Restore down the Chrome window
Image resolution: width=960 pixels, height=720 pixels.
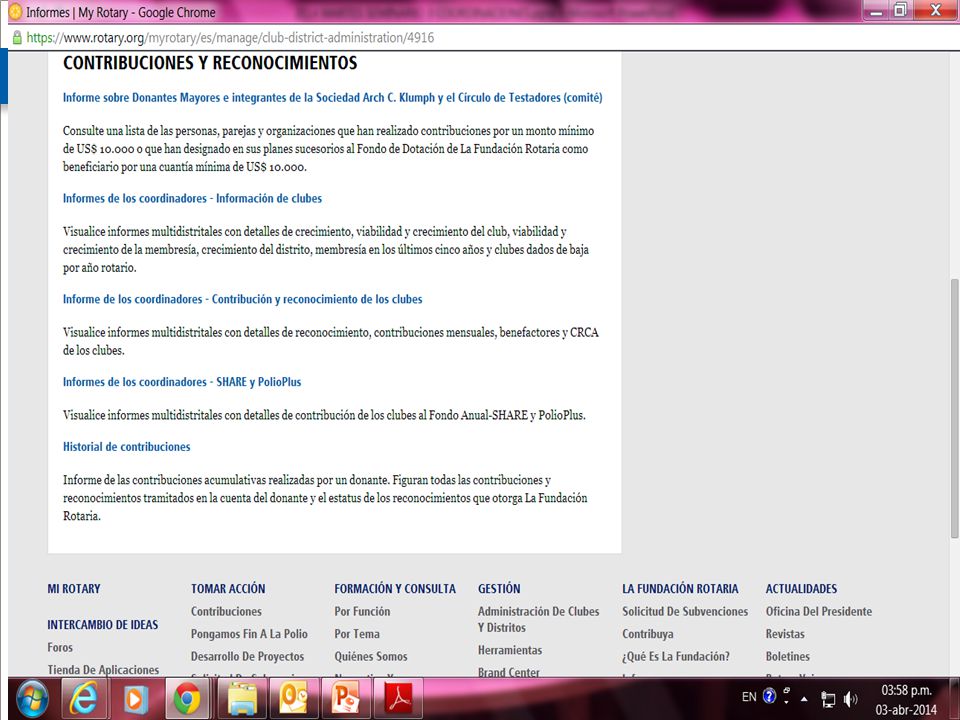pos(900,10)
